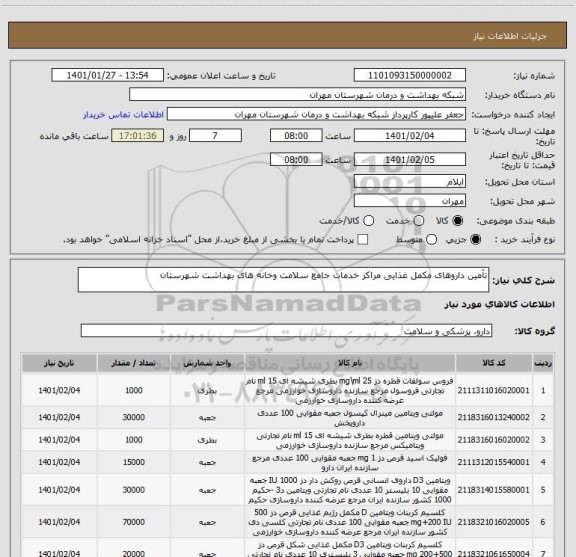Select product code 211131101602001 in first row
576x557 pixels.
click(494, 390)
